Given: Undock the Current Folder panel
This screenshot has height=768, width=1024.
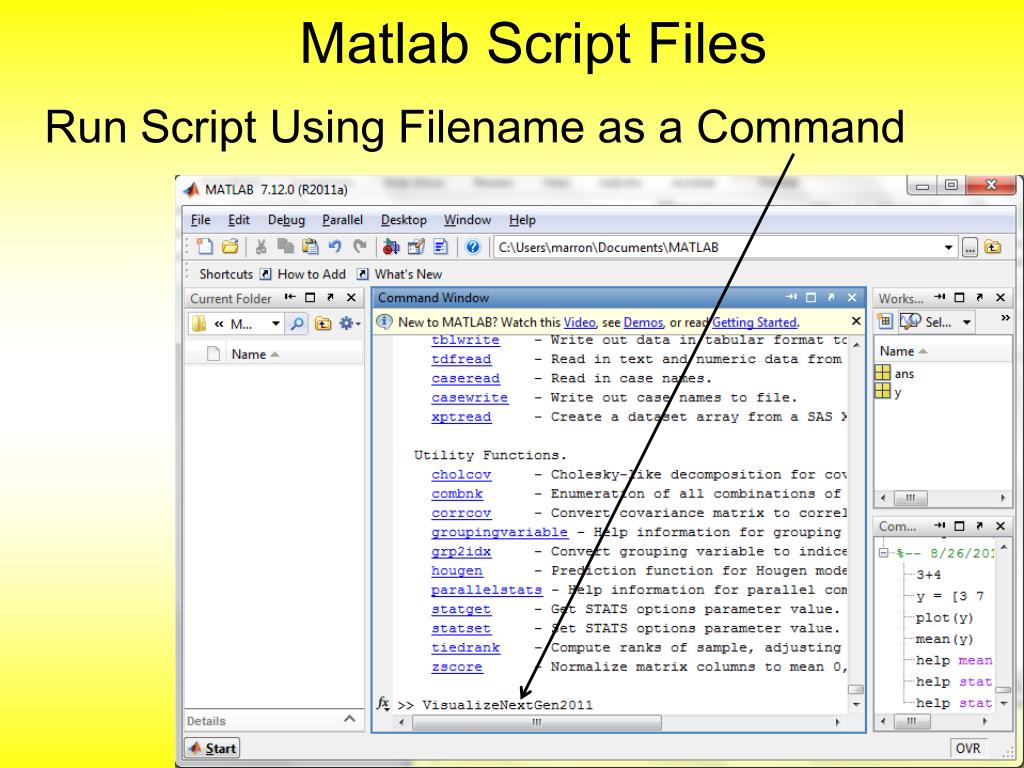Looking at the screenshot, I should (330, 298).
